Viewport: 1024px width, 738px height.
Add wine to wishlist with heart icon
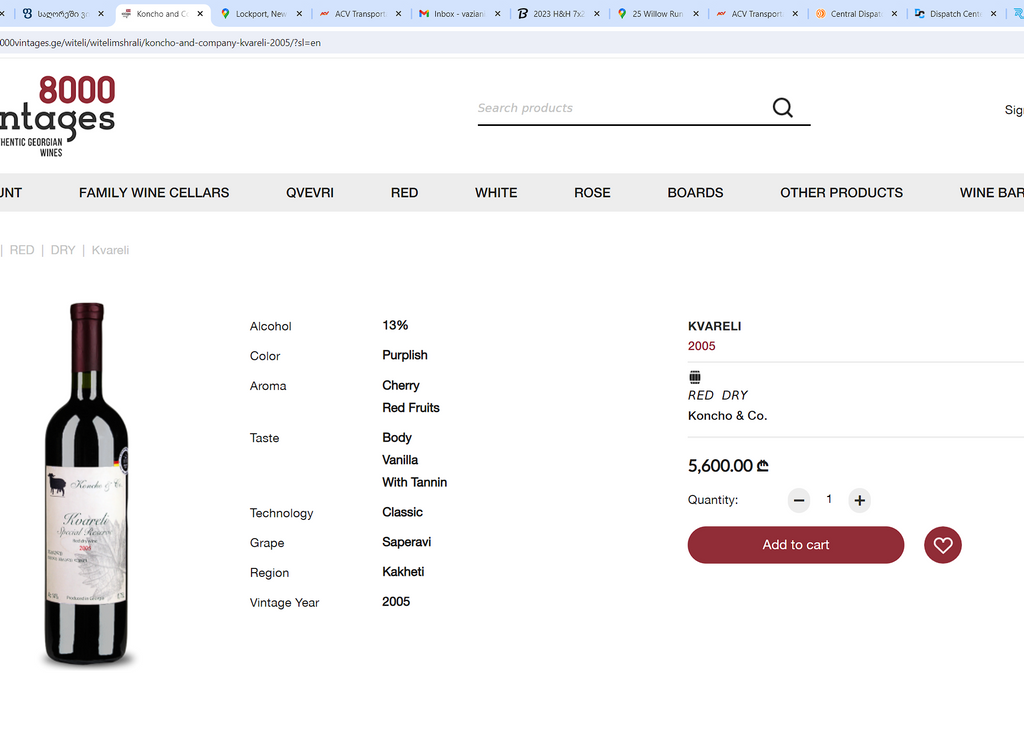[942, 545]
